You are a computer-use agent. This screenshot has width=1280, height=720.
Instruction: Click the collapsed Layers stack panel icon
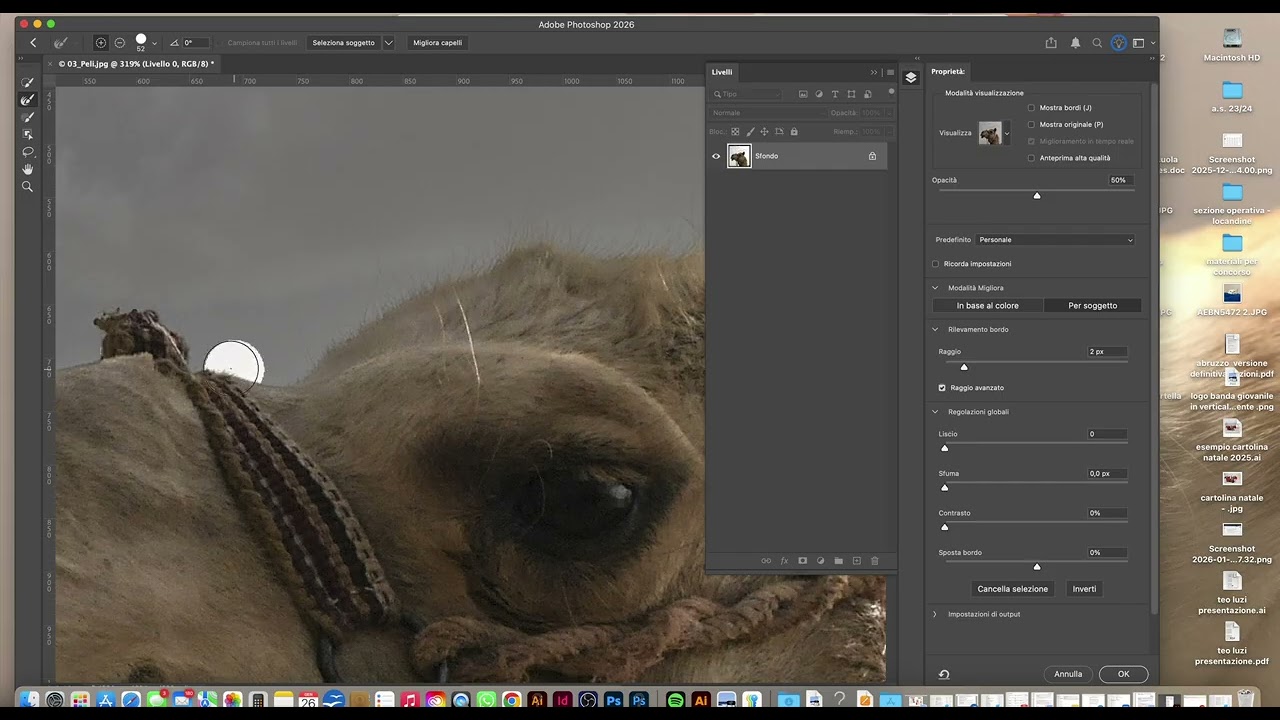point(911,77)
